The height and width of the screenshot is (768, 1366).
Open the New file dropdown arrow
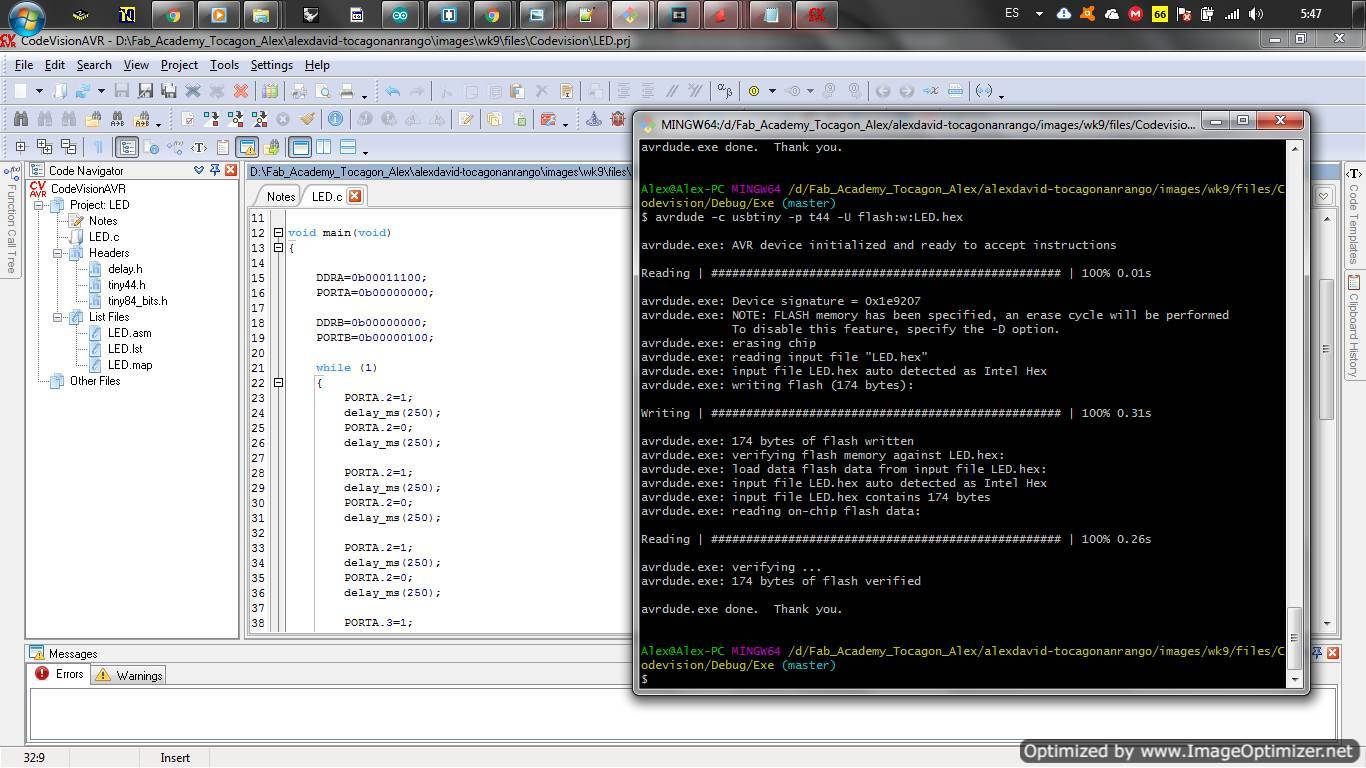[39, 91]
